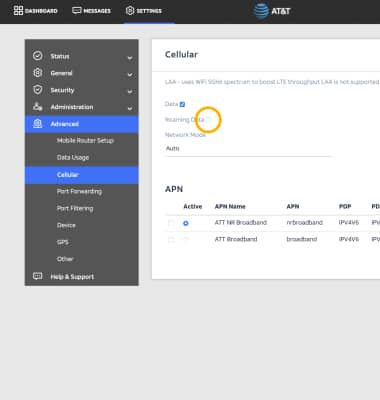Open the Device page
380x400 pixels.
point(66,225)
